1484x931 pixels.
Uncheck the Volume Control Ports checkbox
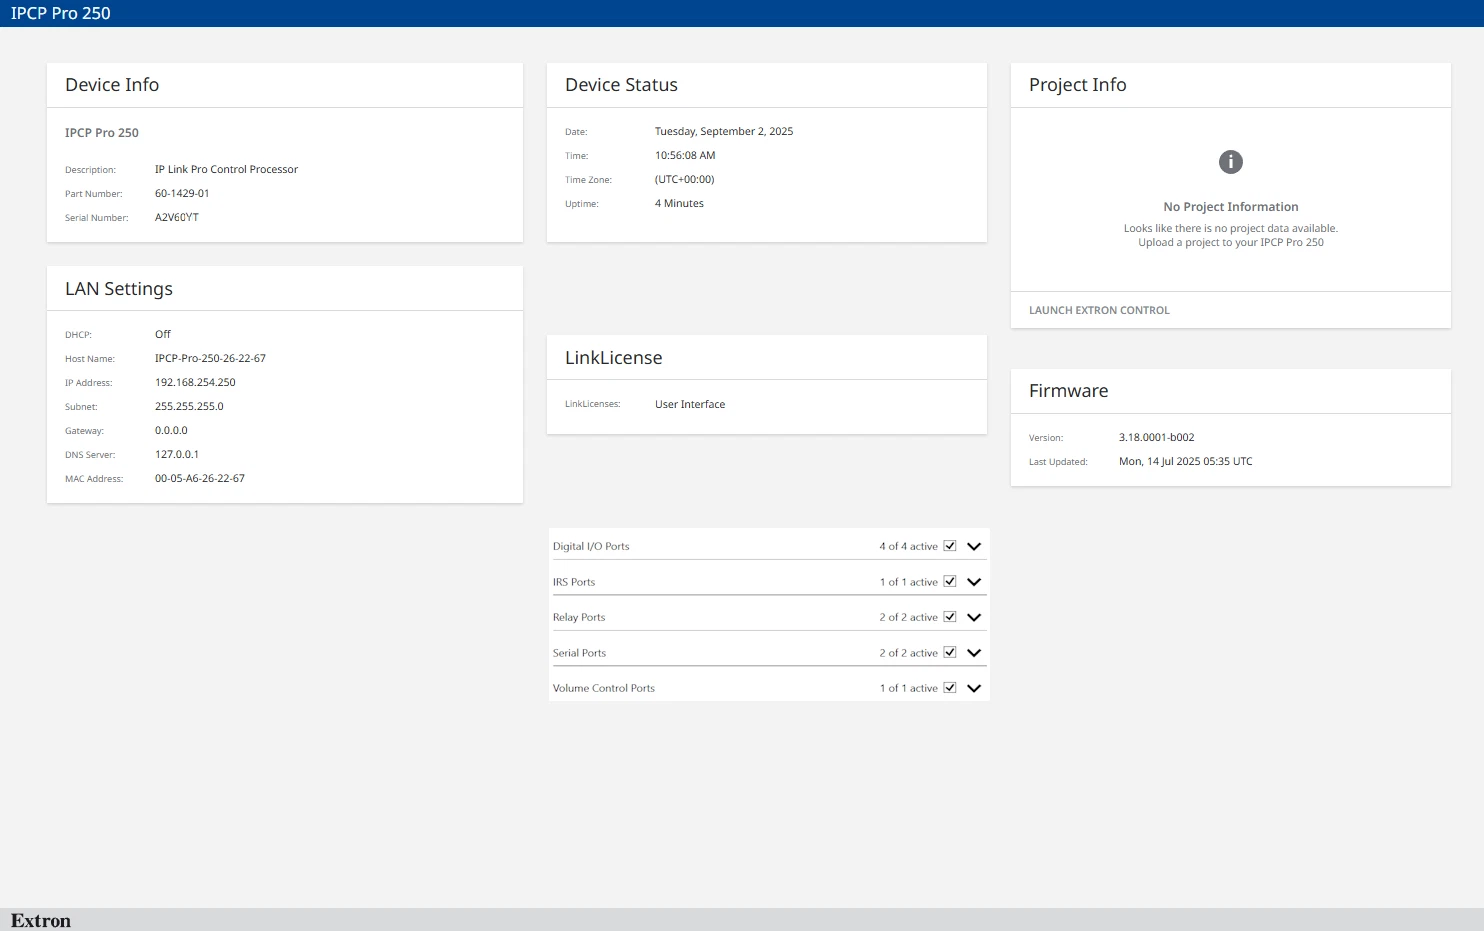pos(950,688)
